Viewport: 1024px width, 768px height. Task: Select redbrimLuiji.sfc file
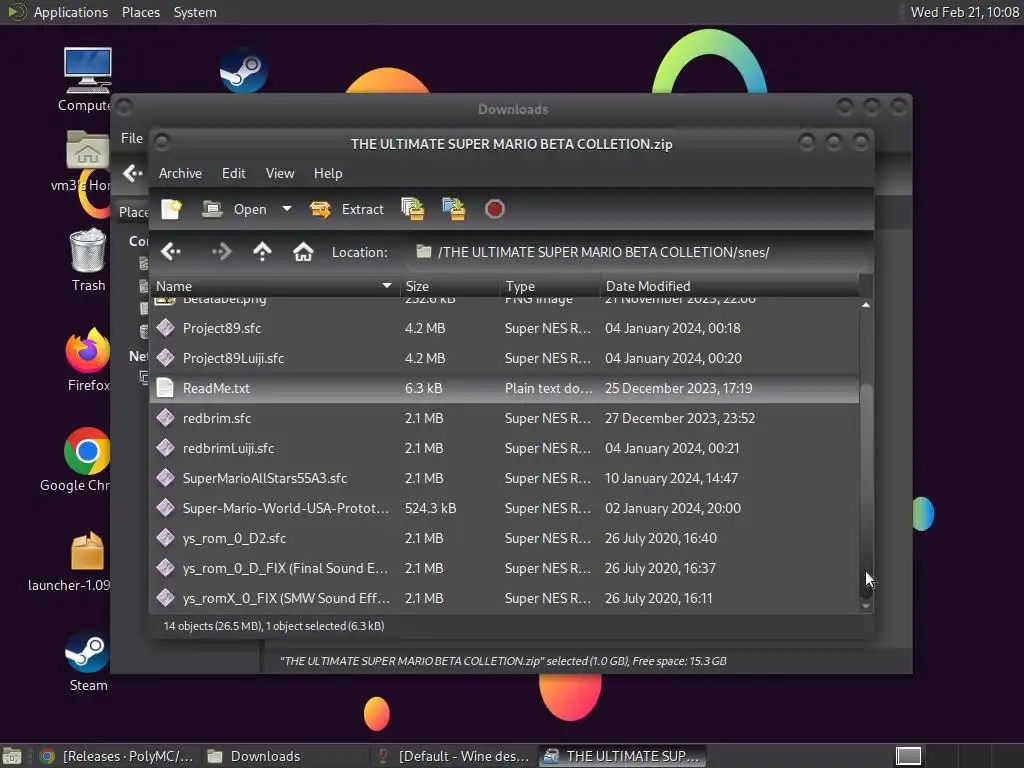pos(504,448)
